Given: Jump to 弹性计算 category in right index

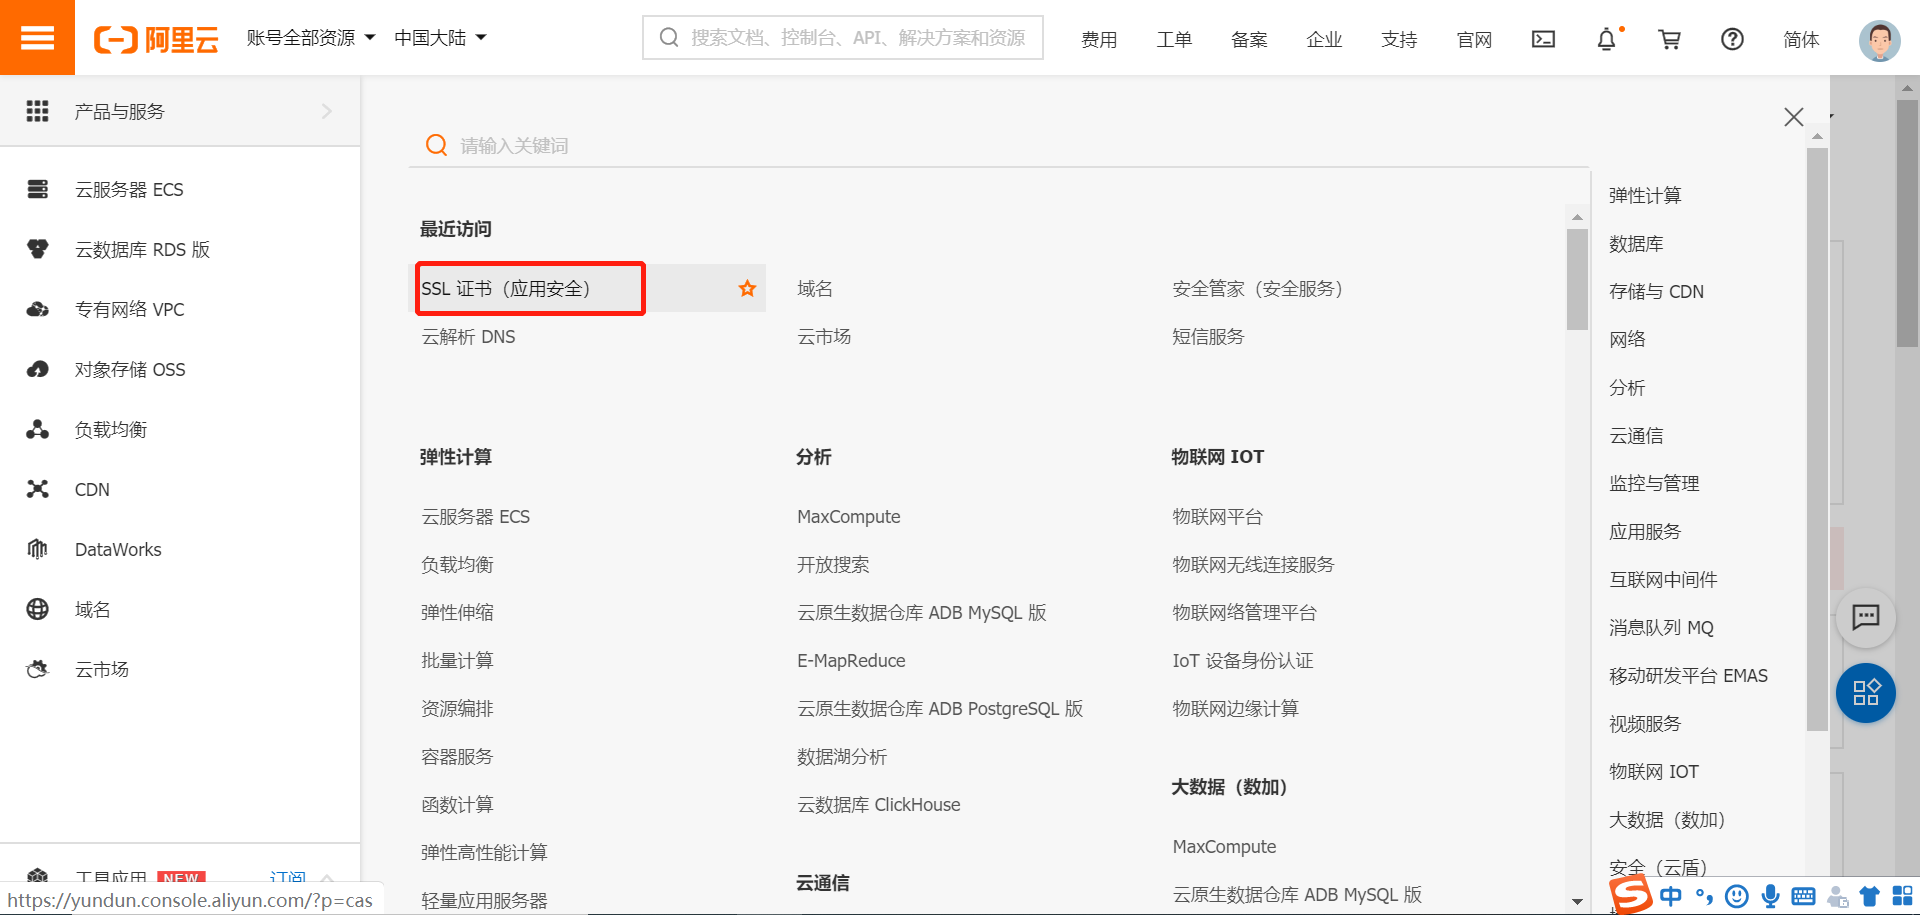Looking at the screenshot, I should coord(1645,195).
